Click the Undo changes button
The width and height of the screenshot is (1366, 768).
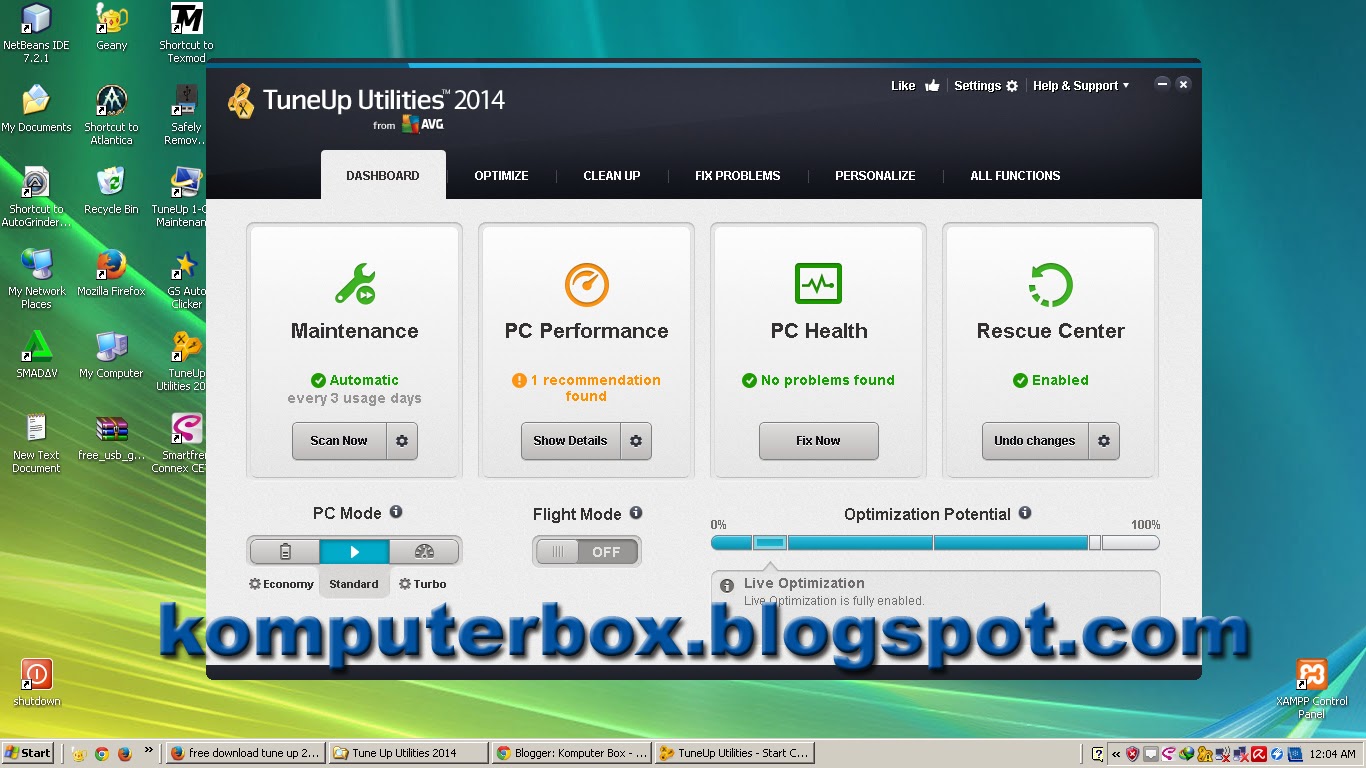[1035, 441]
